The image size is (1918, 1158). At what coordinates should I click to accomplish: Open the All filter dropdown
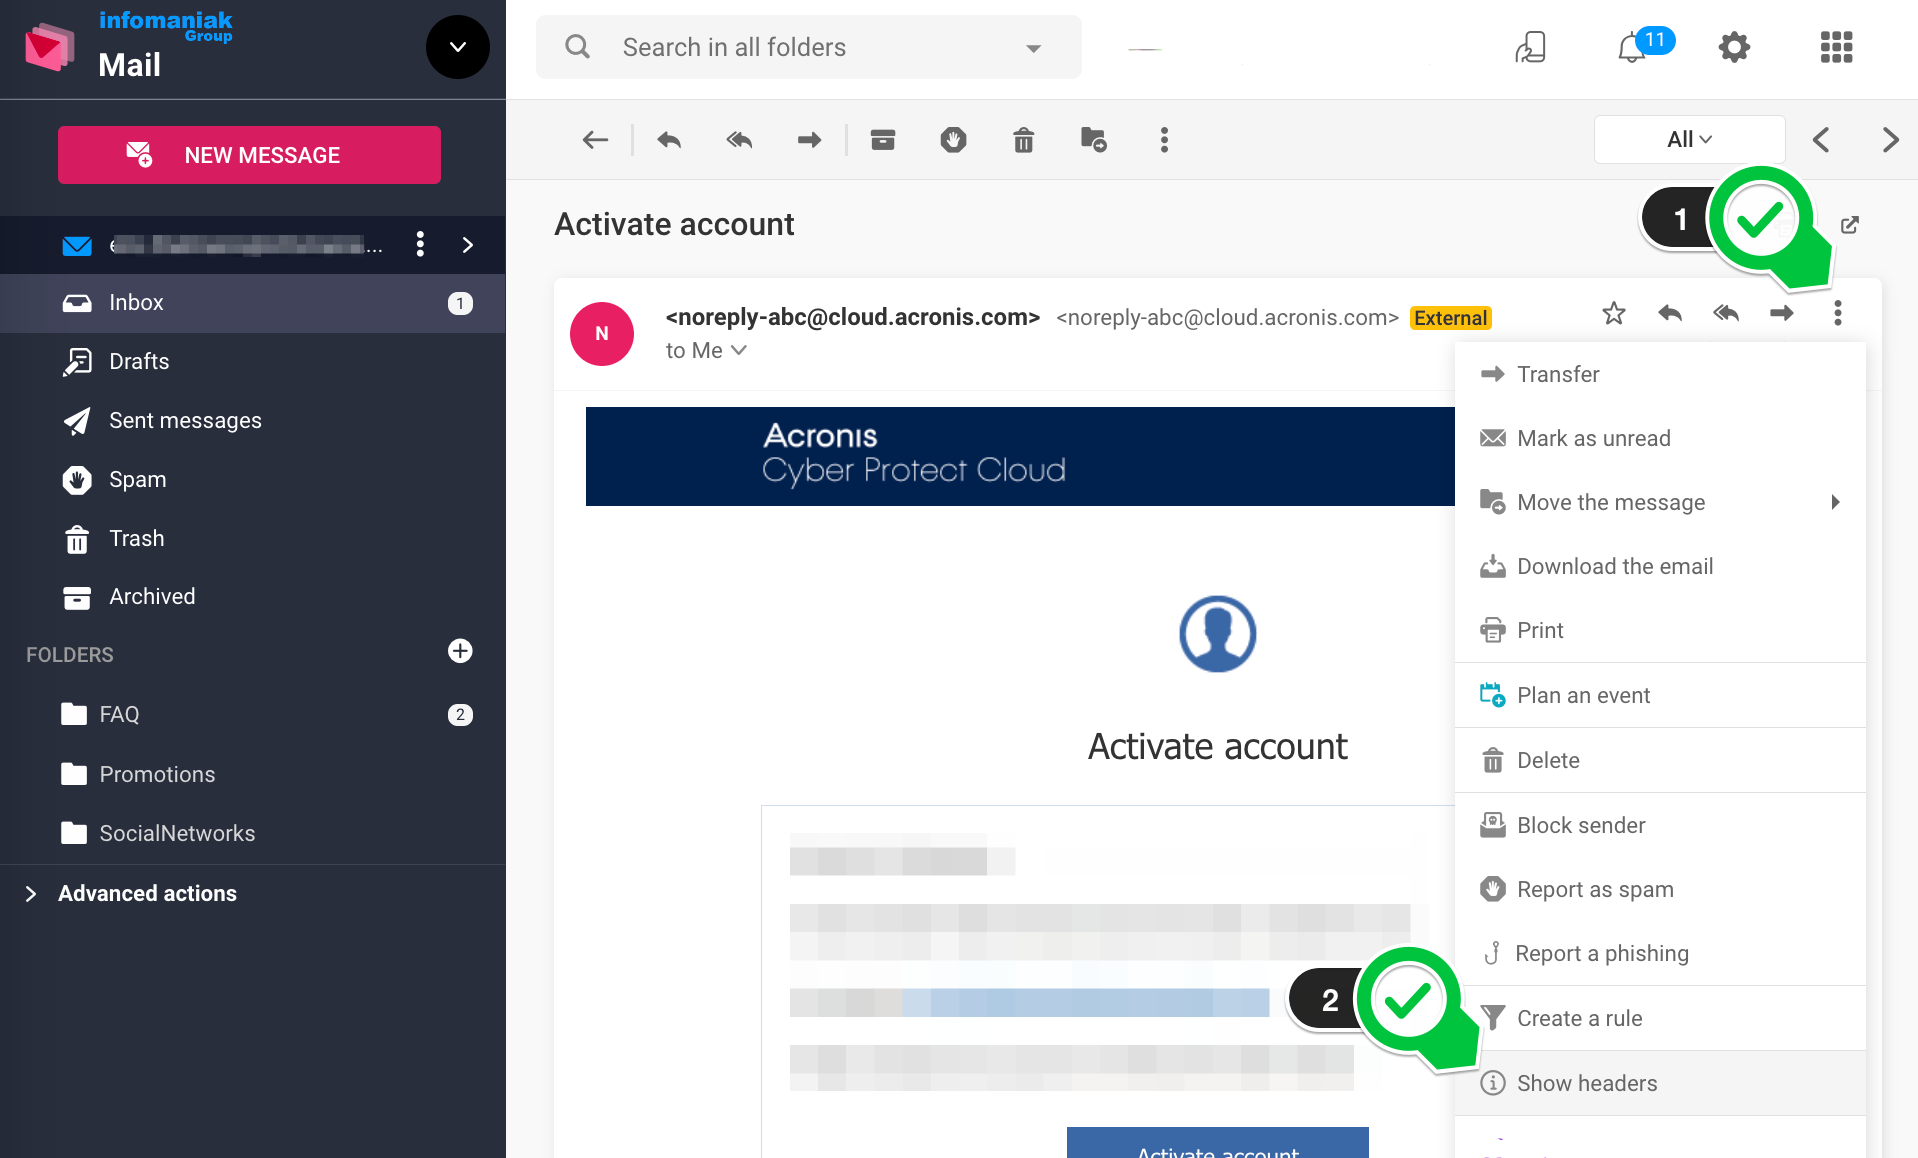[1690, 140]
